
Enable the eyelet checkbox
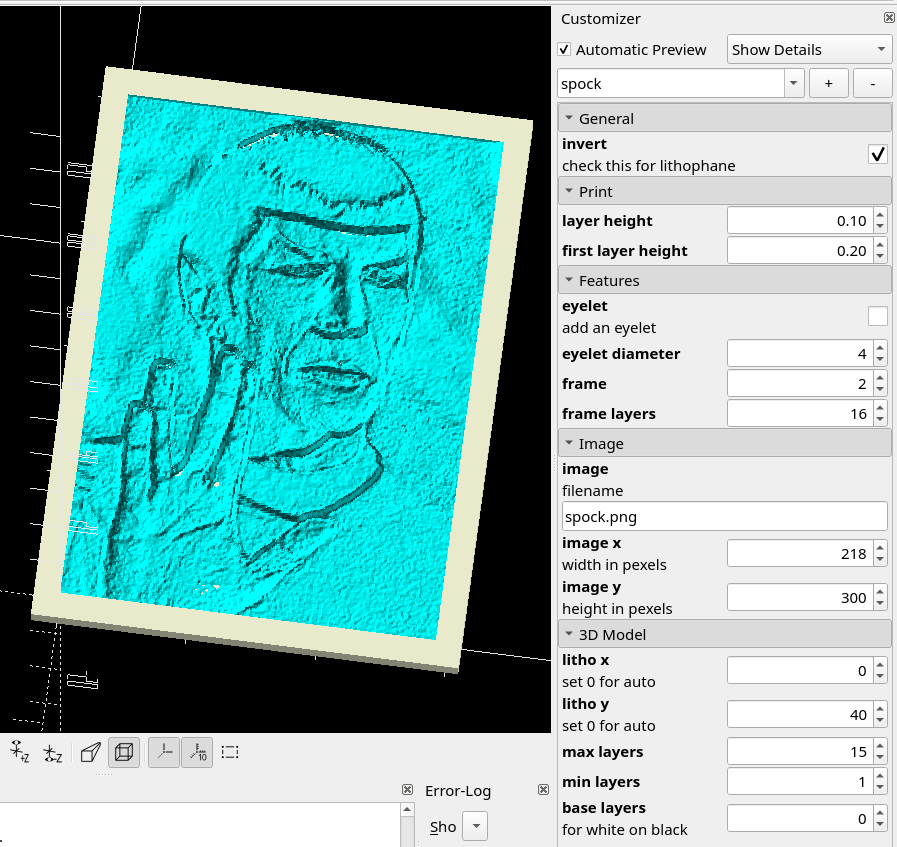(877, 316)
